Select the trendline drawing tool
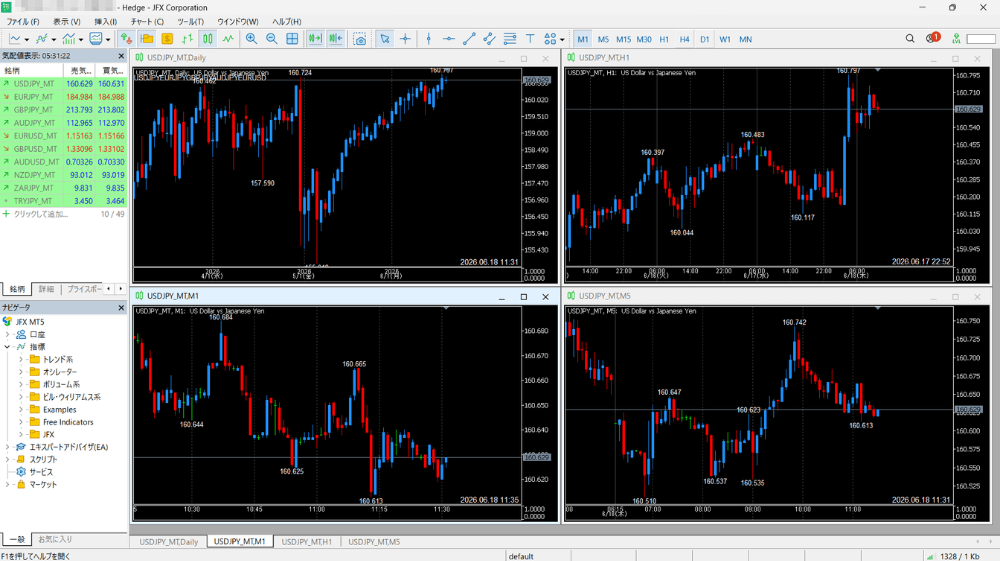Screen dimensions: 1000x561 click(x=469, y=39)
